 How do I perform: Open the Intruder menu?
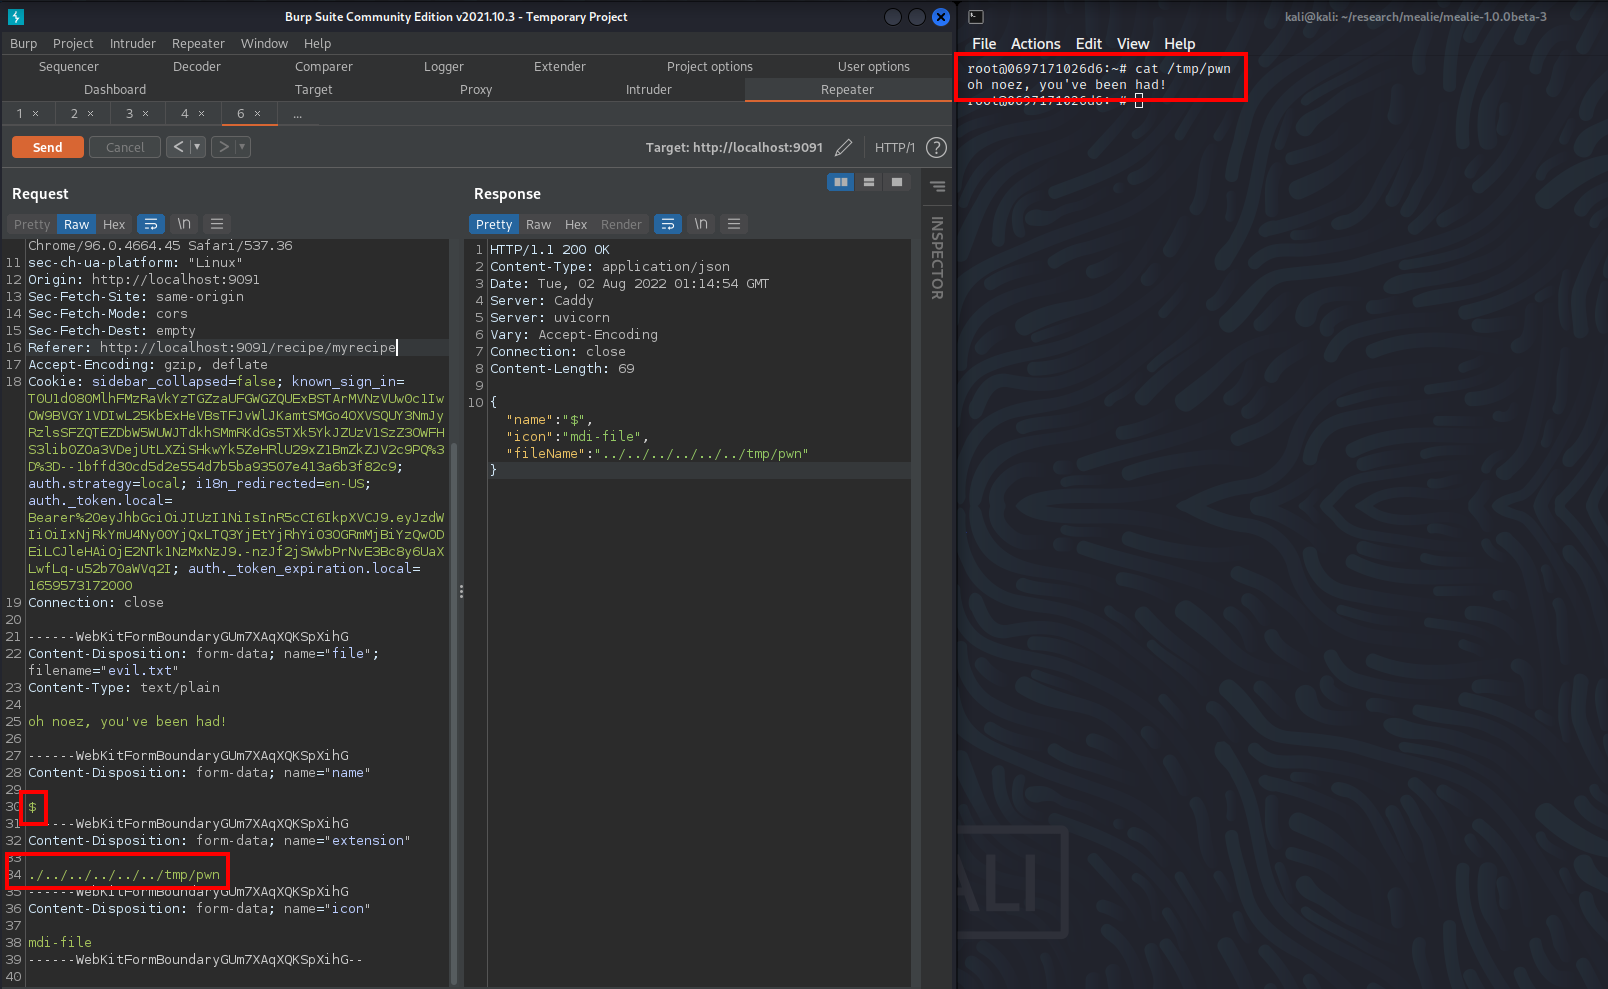[133, 43]
